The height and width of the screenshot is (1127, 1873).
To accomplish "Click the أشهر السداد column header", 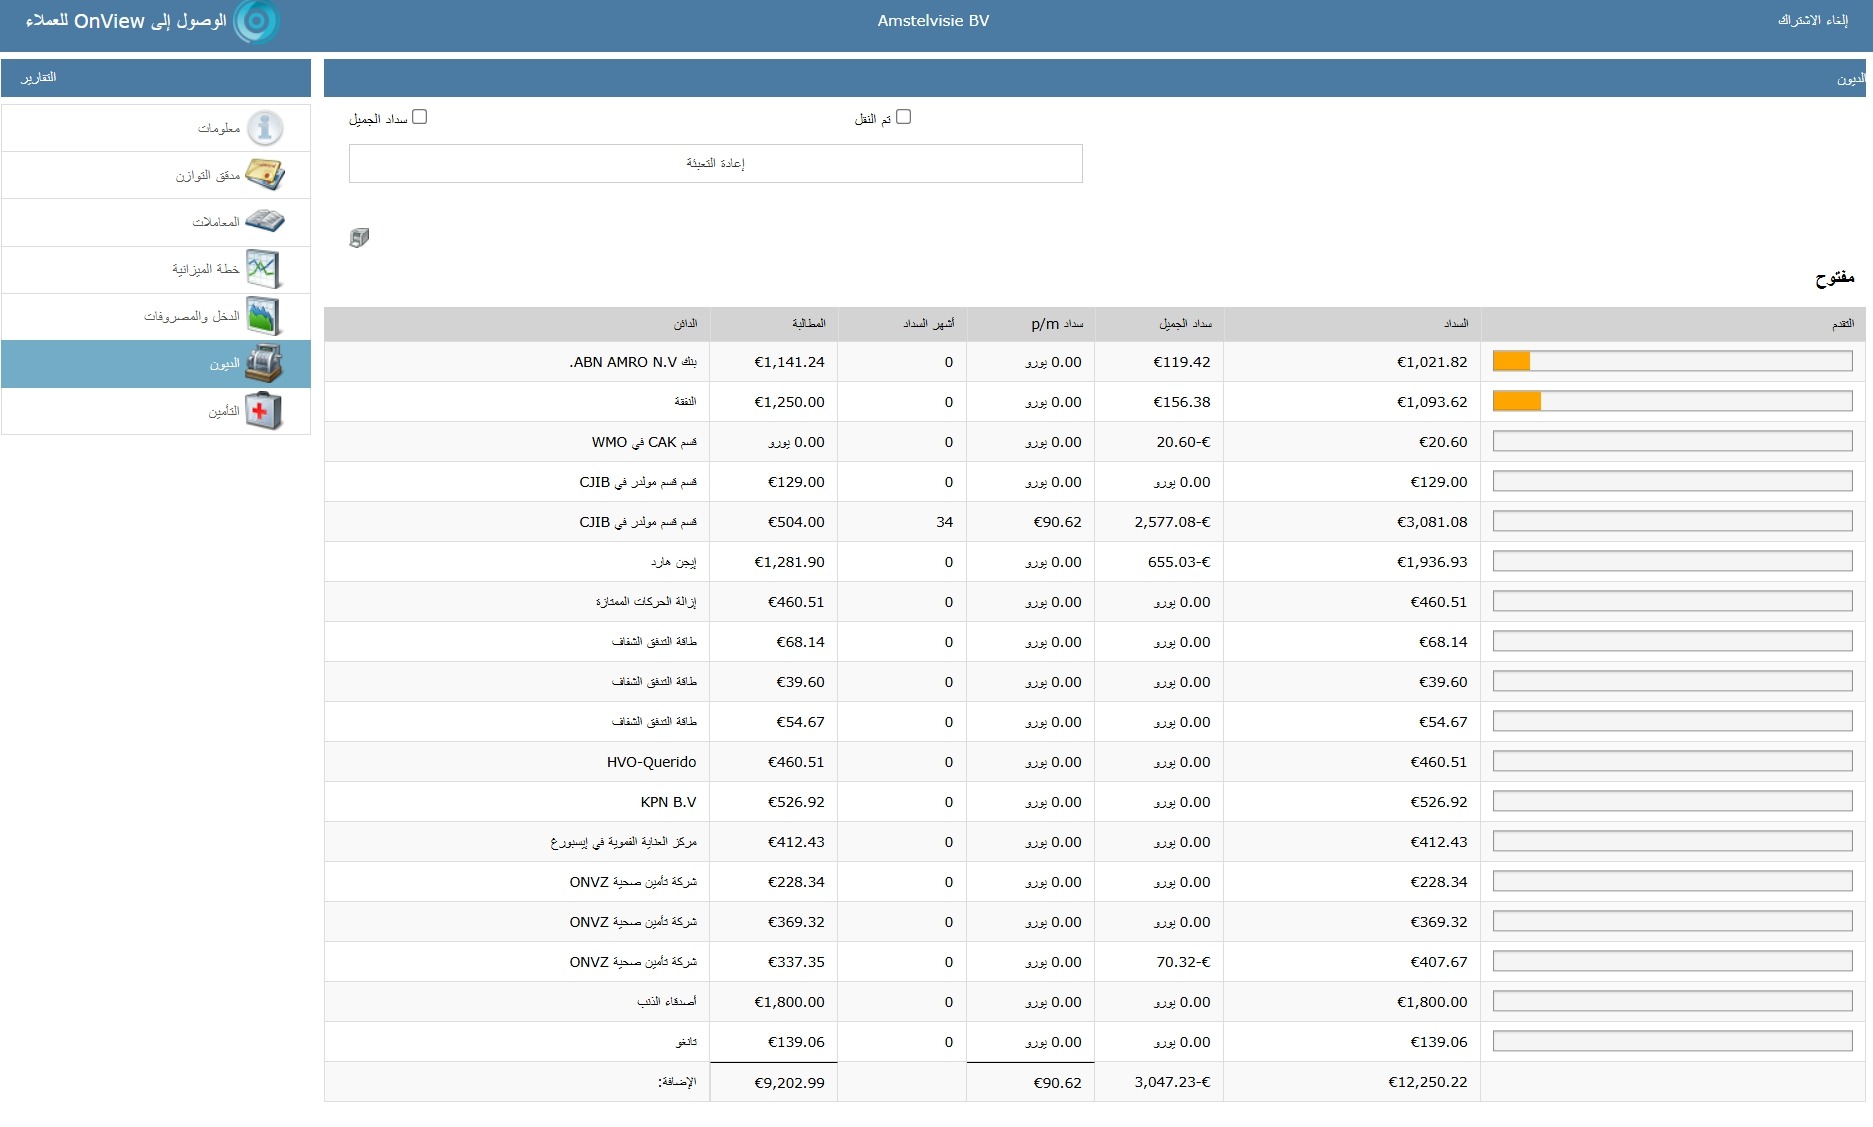I will tap(928, 324).
